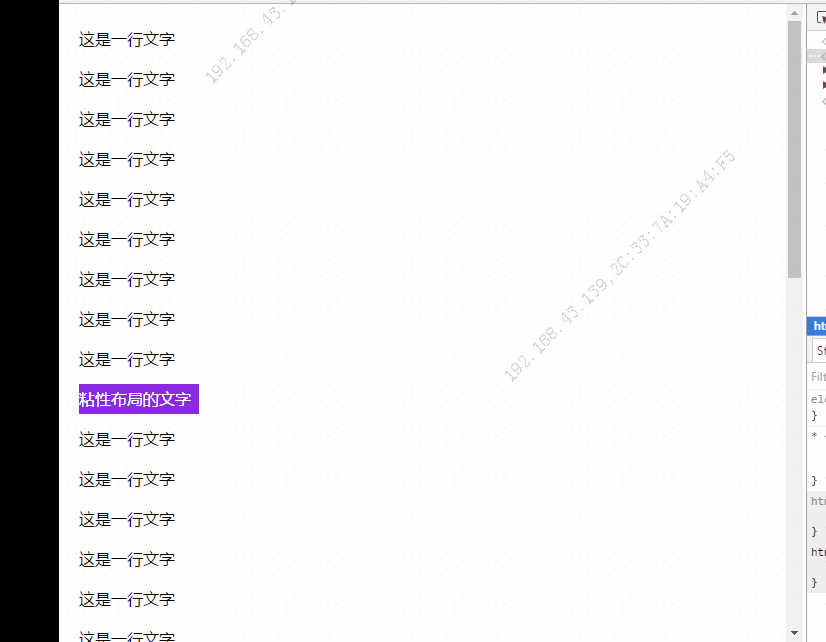Click the empty scrollbar track below the thumb

(x=794, y=452)
